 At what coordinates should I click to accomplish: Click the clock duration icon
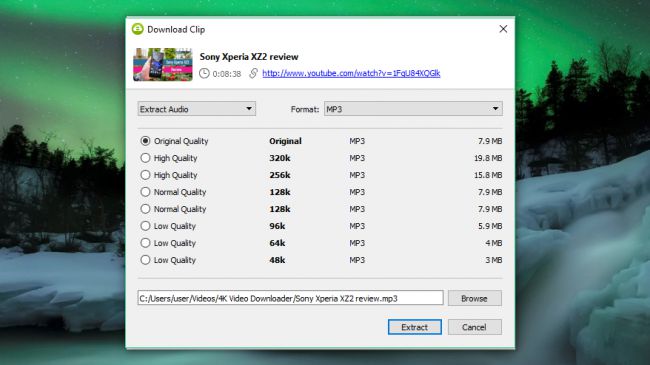point(204,73)
